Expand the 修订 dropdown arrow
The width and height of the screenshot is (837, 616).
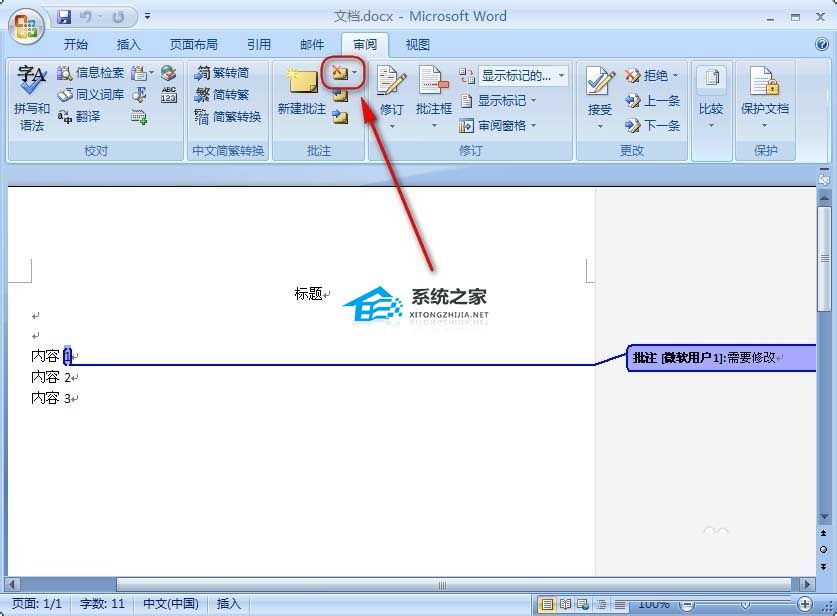pyautogui.click(x=392, y=126)
